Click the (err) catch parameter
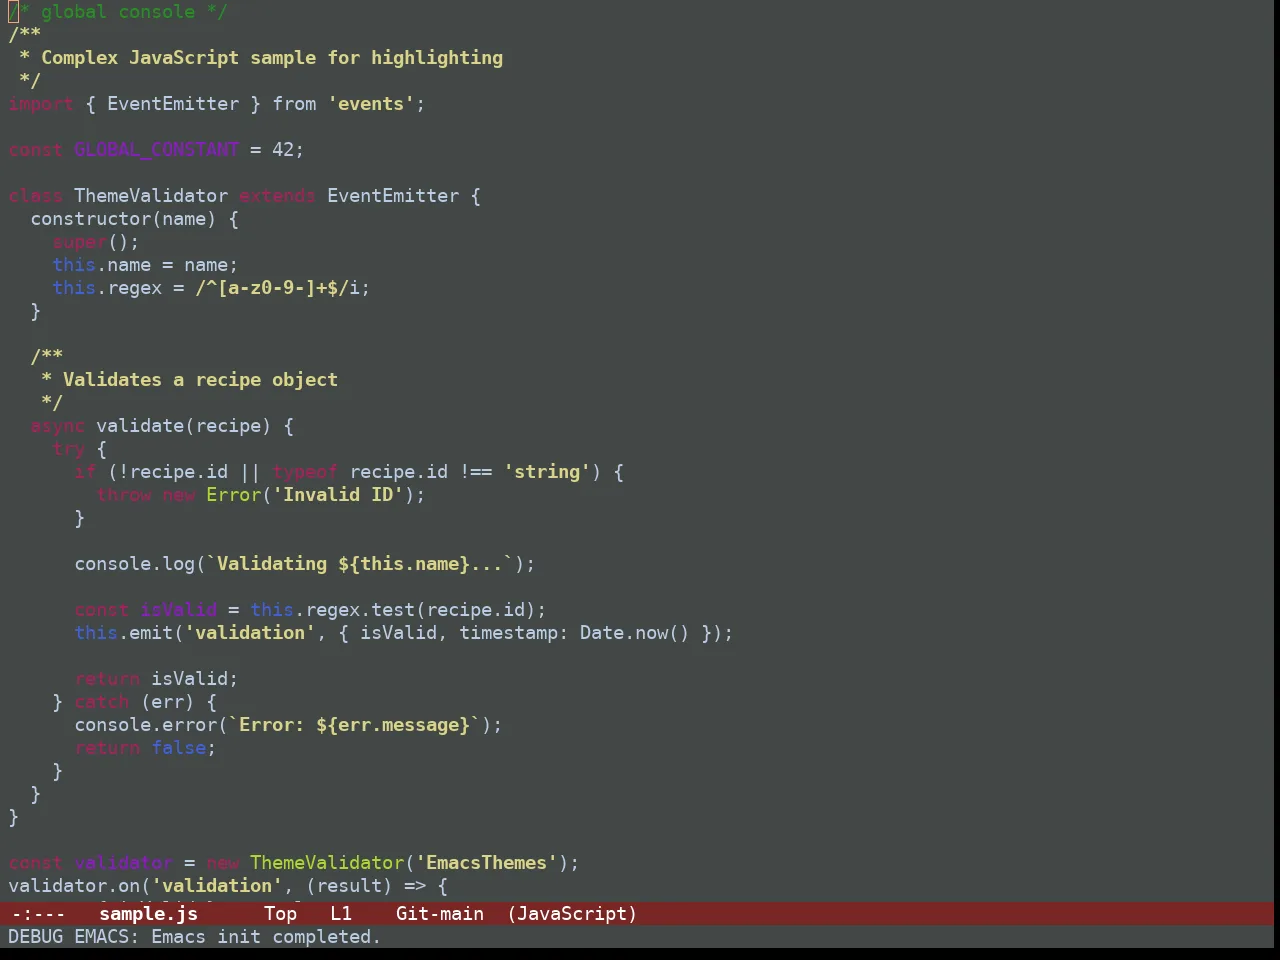 point(167,702)
